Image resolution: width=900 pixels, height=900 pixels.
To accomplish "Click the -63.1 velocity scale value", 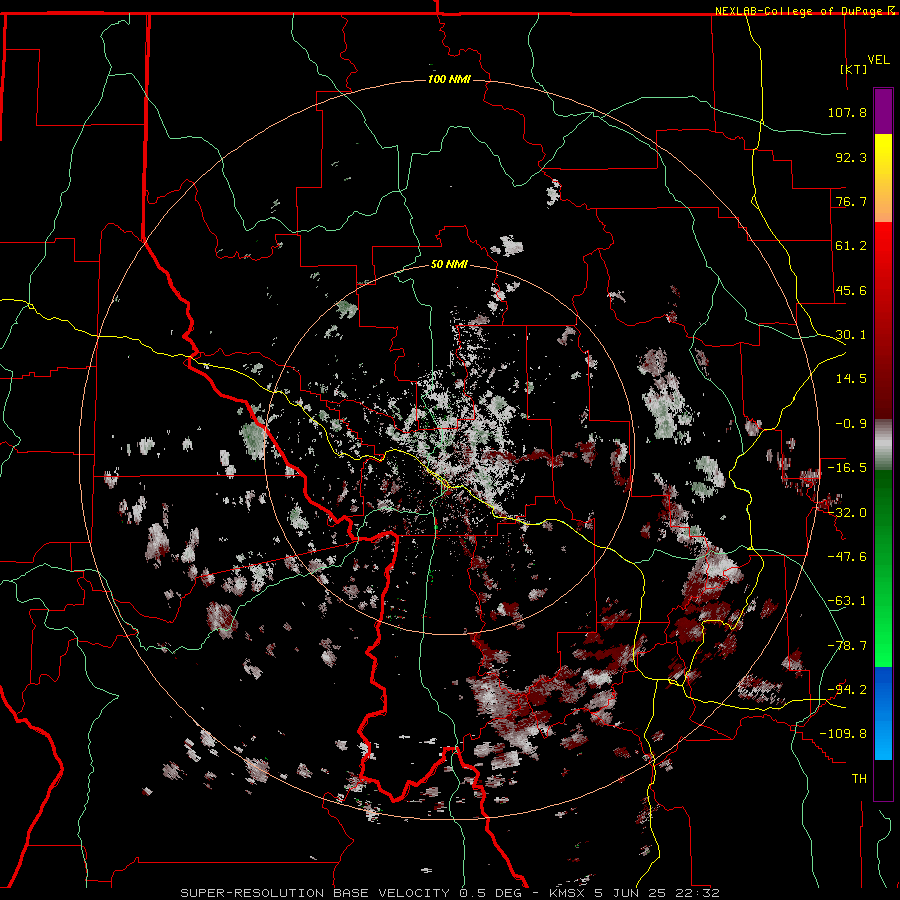I will tap(847, 601).
